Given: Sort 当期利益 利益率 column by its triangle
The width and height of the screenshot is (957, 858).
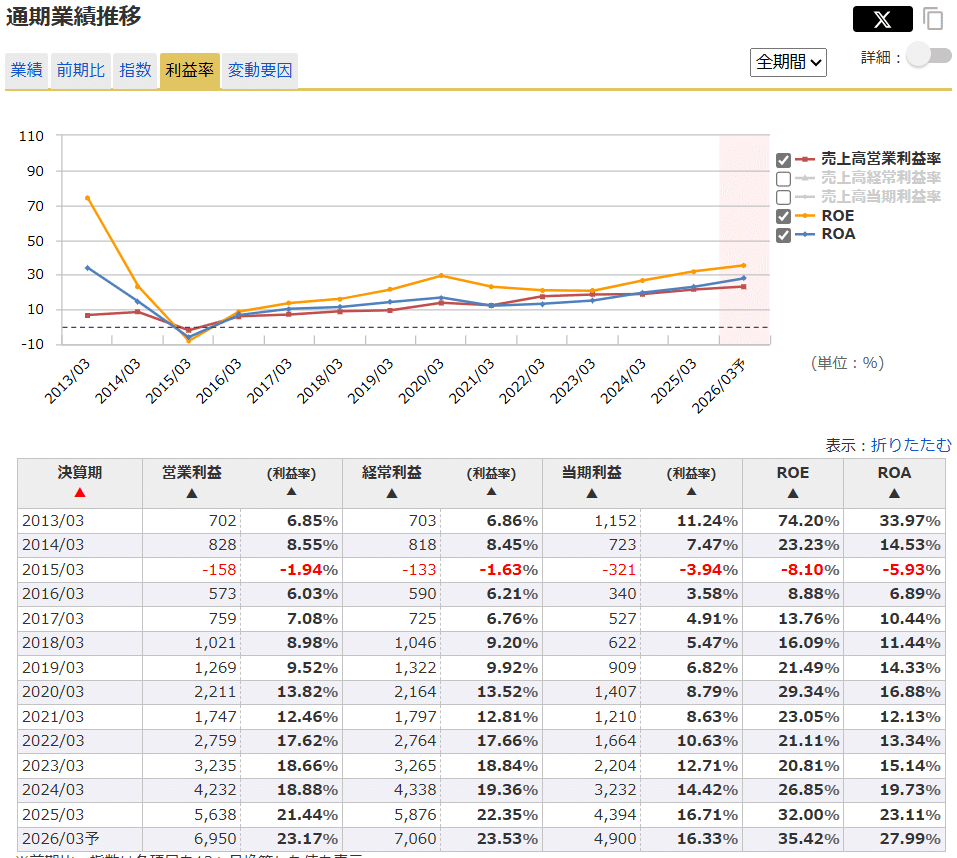Looking at the screenshot, I should pos(691,492).
